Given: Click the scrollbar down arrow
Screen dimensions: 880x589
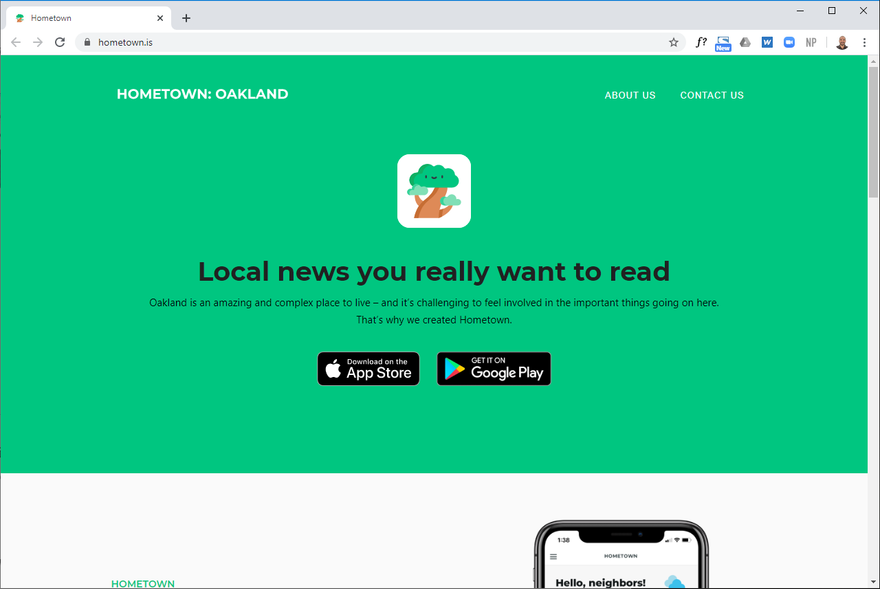Looking at the screenshot, I should coord(873,582).
